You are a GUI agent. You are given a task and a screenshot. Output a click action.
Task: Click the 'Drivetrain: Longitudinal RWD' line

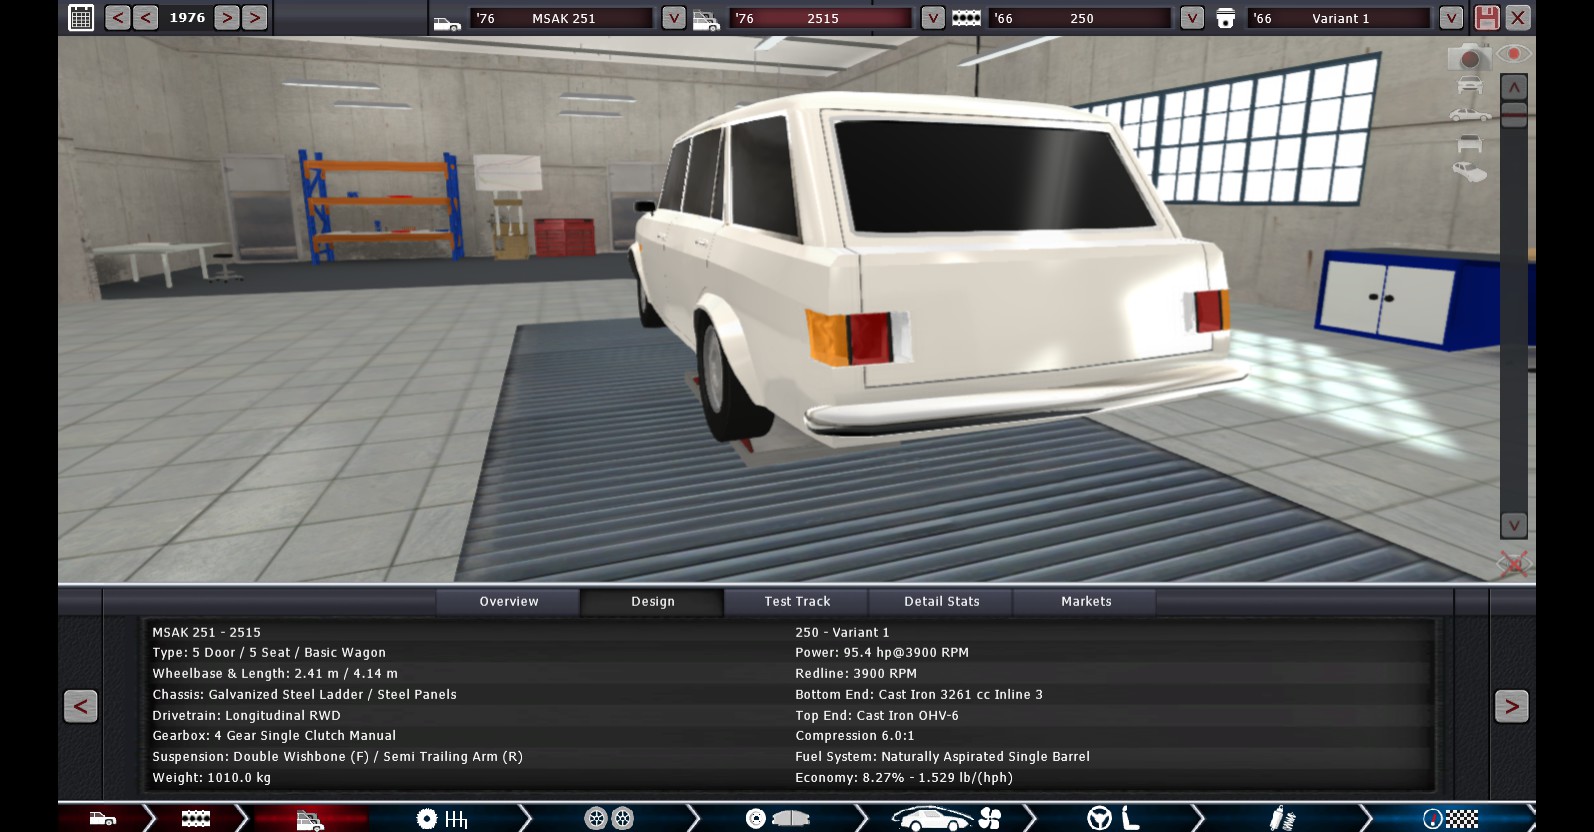[246, 715]
